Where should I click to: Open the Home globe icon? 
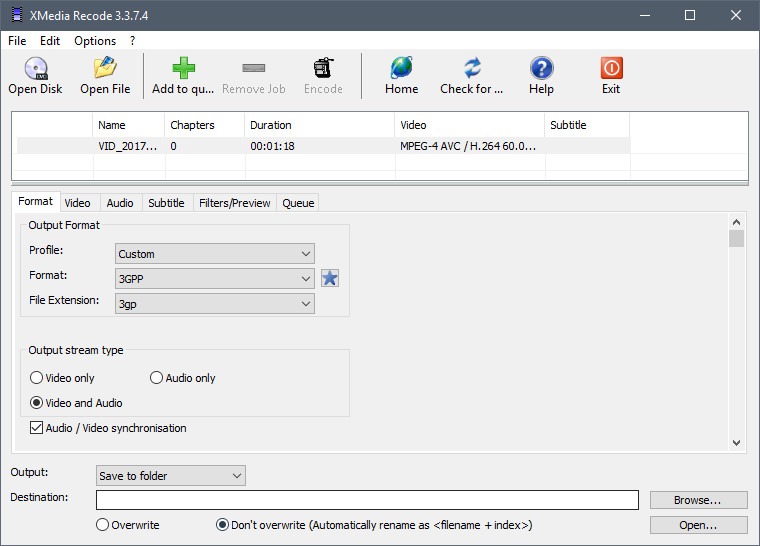click(x=401, y=69)
